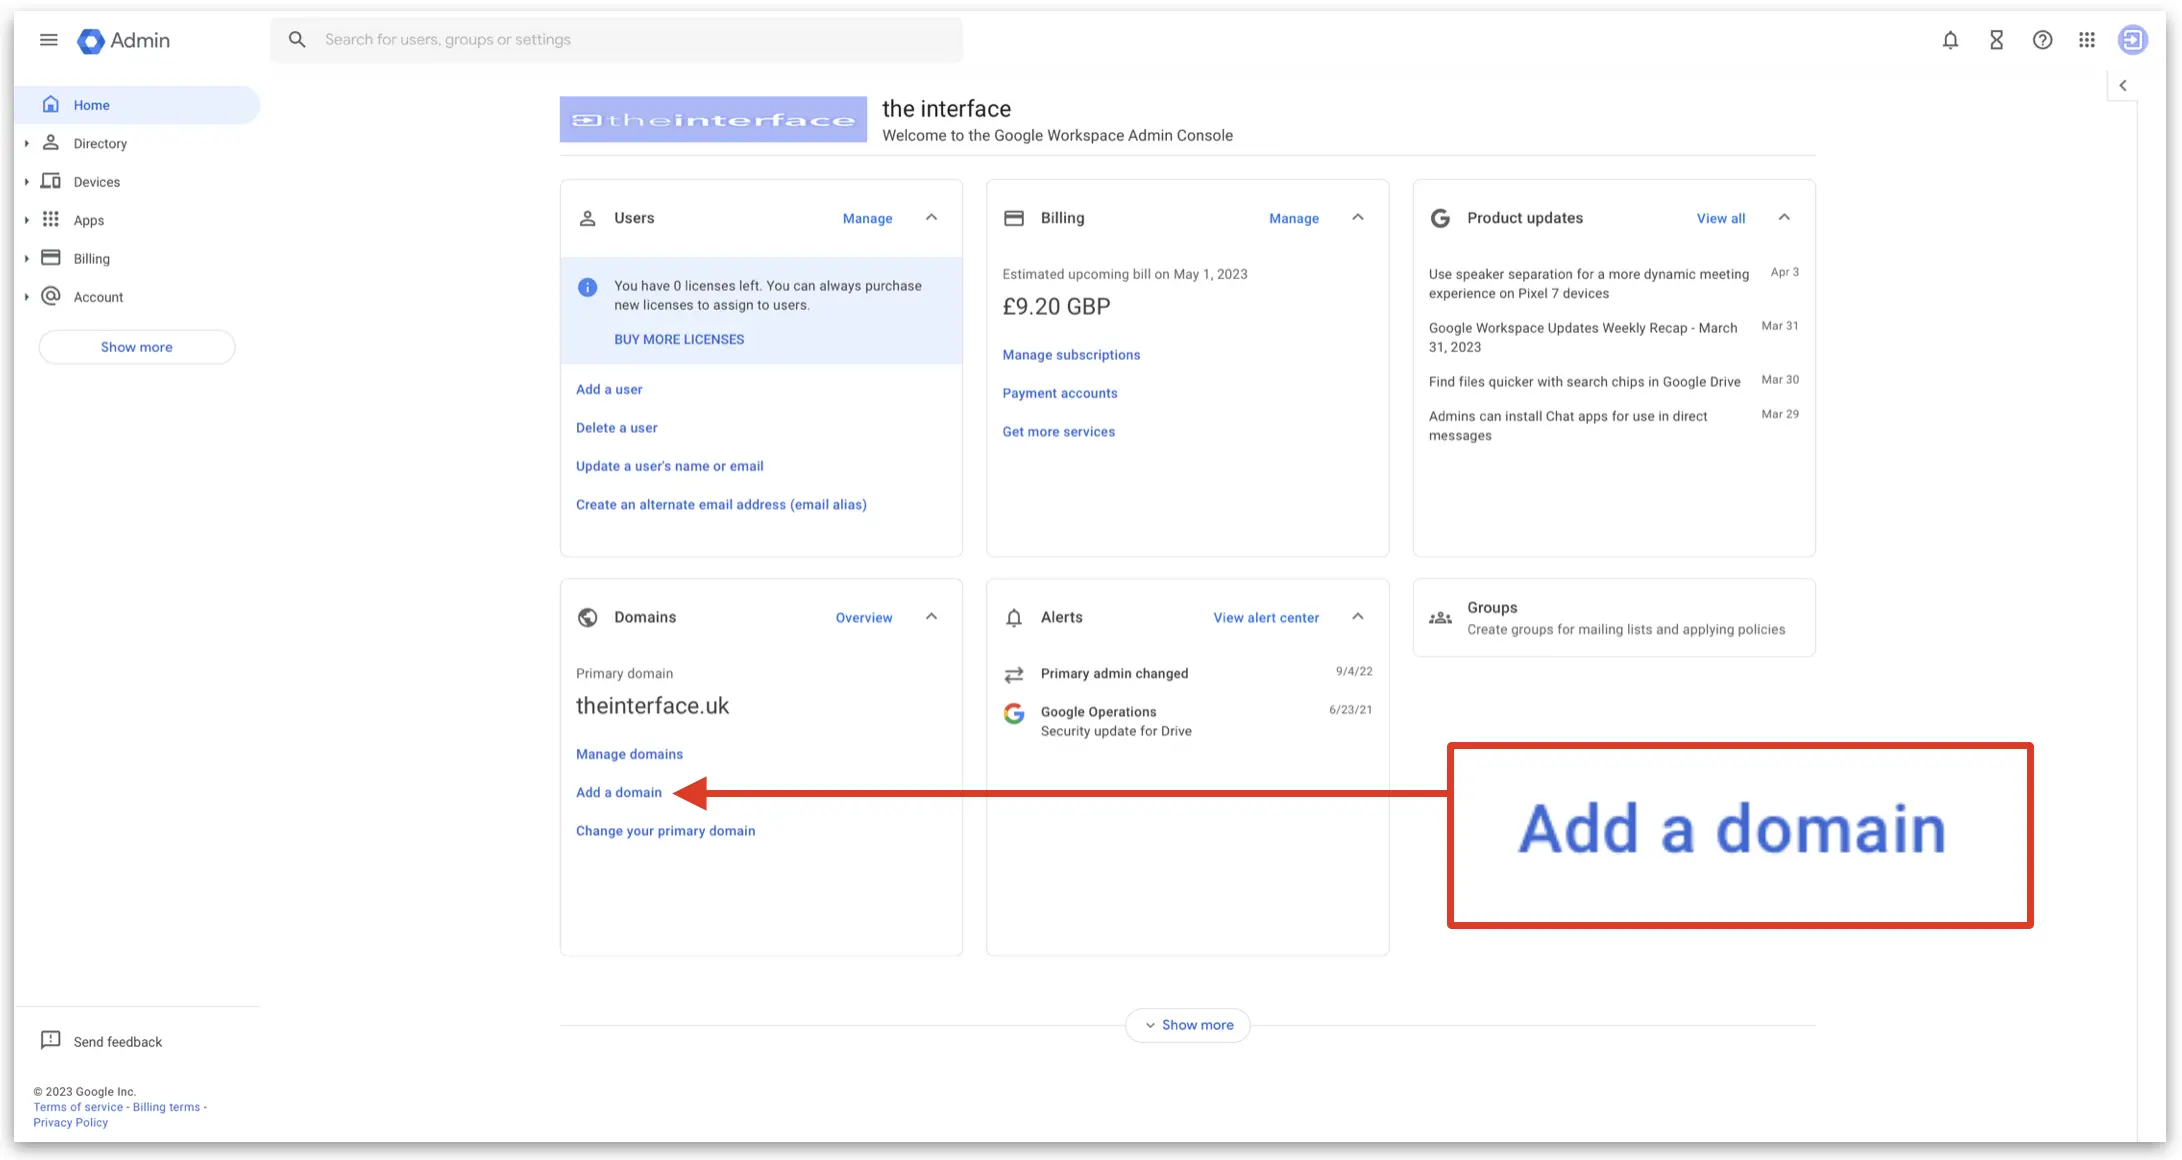
Task: Click the Google Operations alert icon
Action: click(1014, 713)
